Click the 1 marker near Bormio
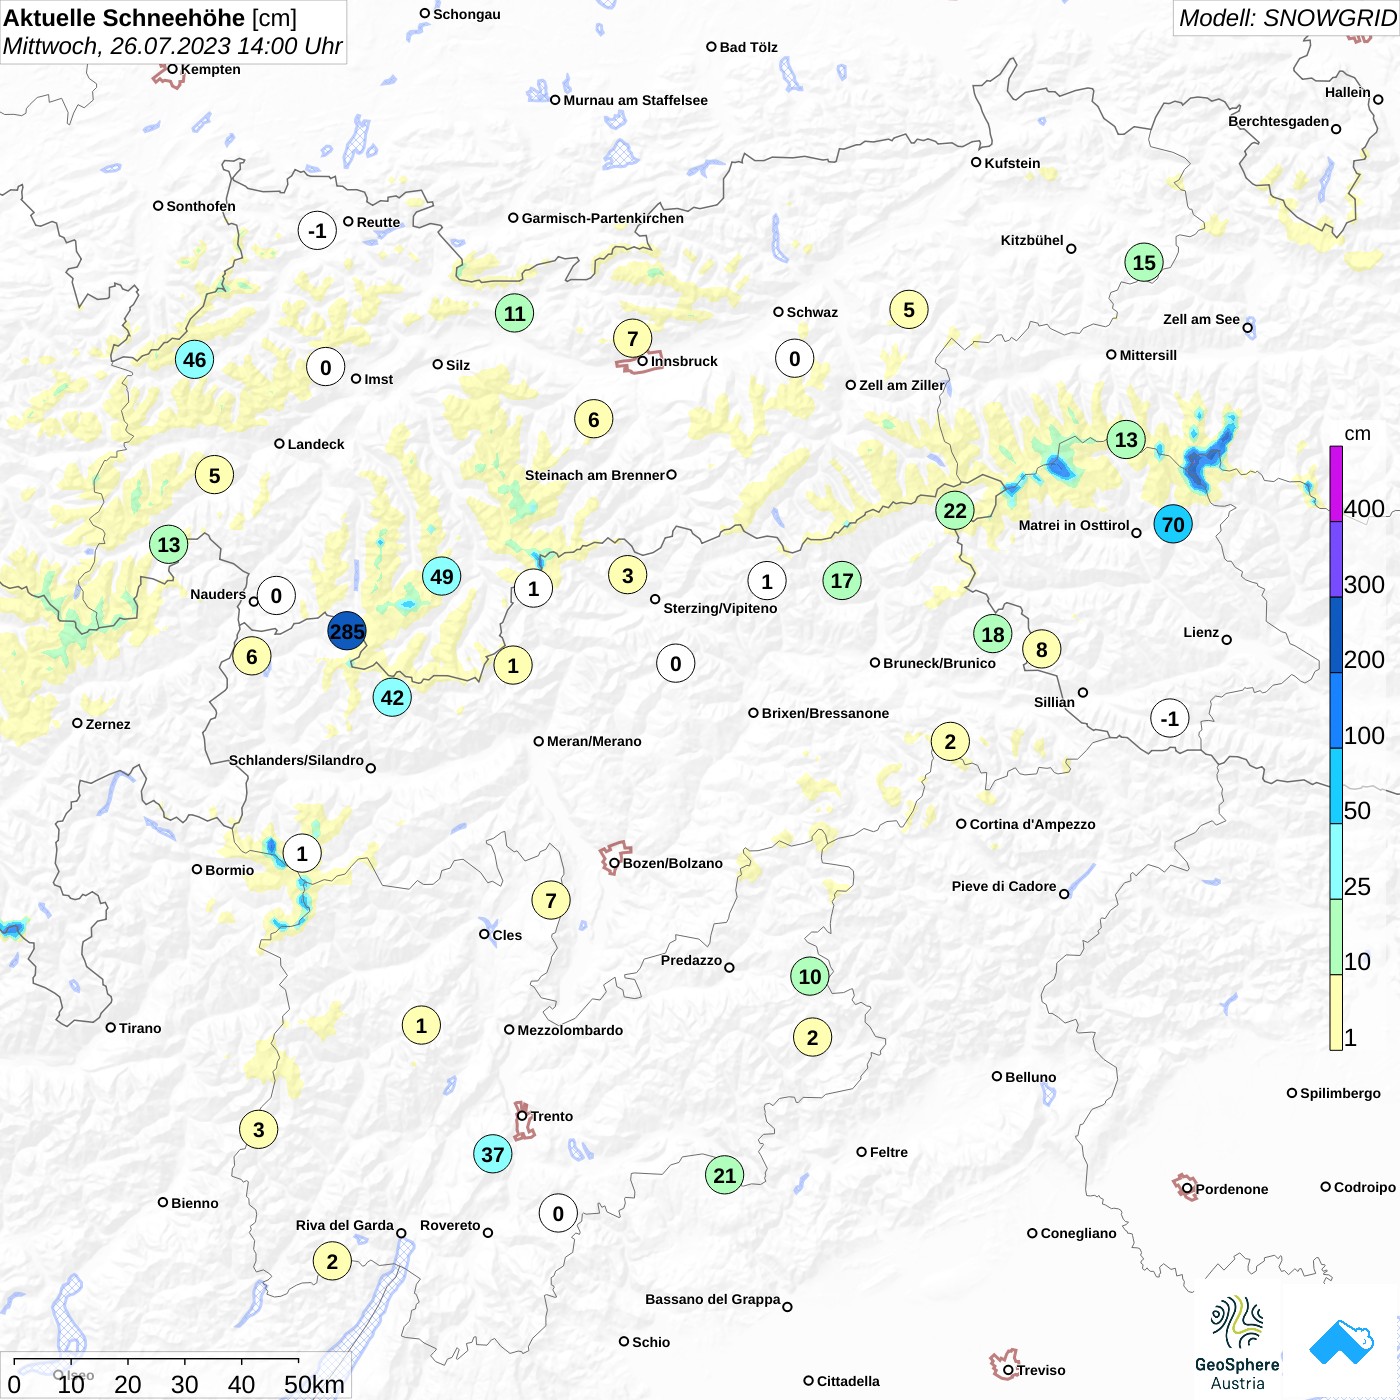Viewport: 1400px width, 1400px height. point(302,853)
